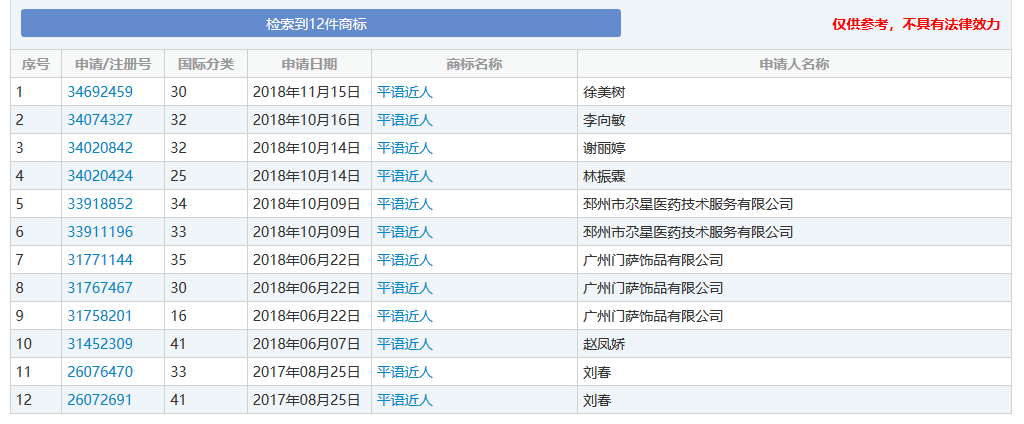
Task: Click class 25 in row 4
Action: 179,176
